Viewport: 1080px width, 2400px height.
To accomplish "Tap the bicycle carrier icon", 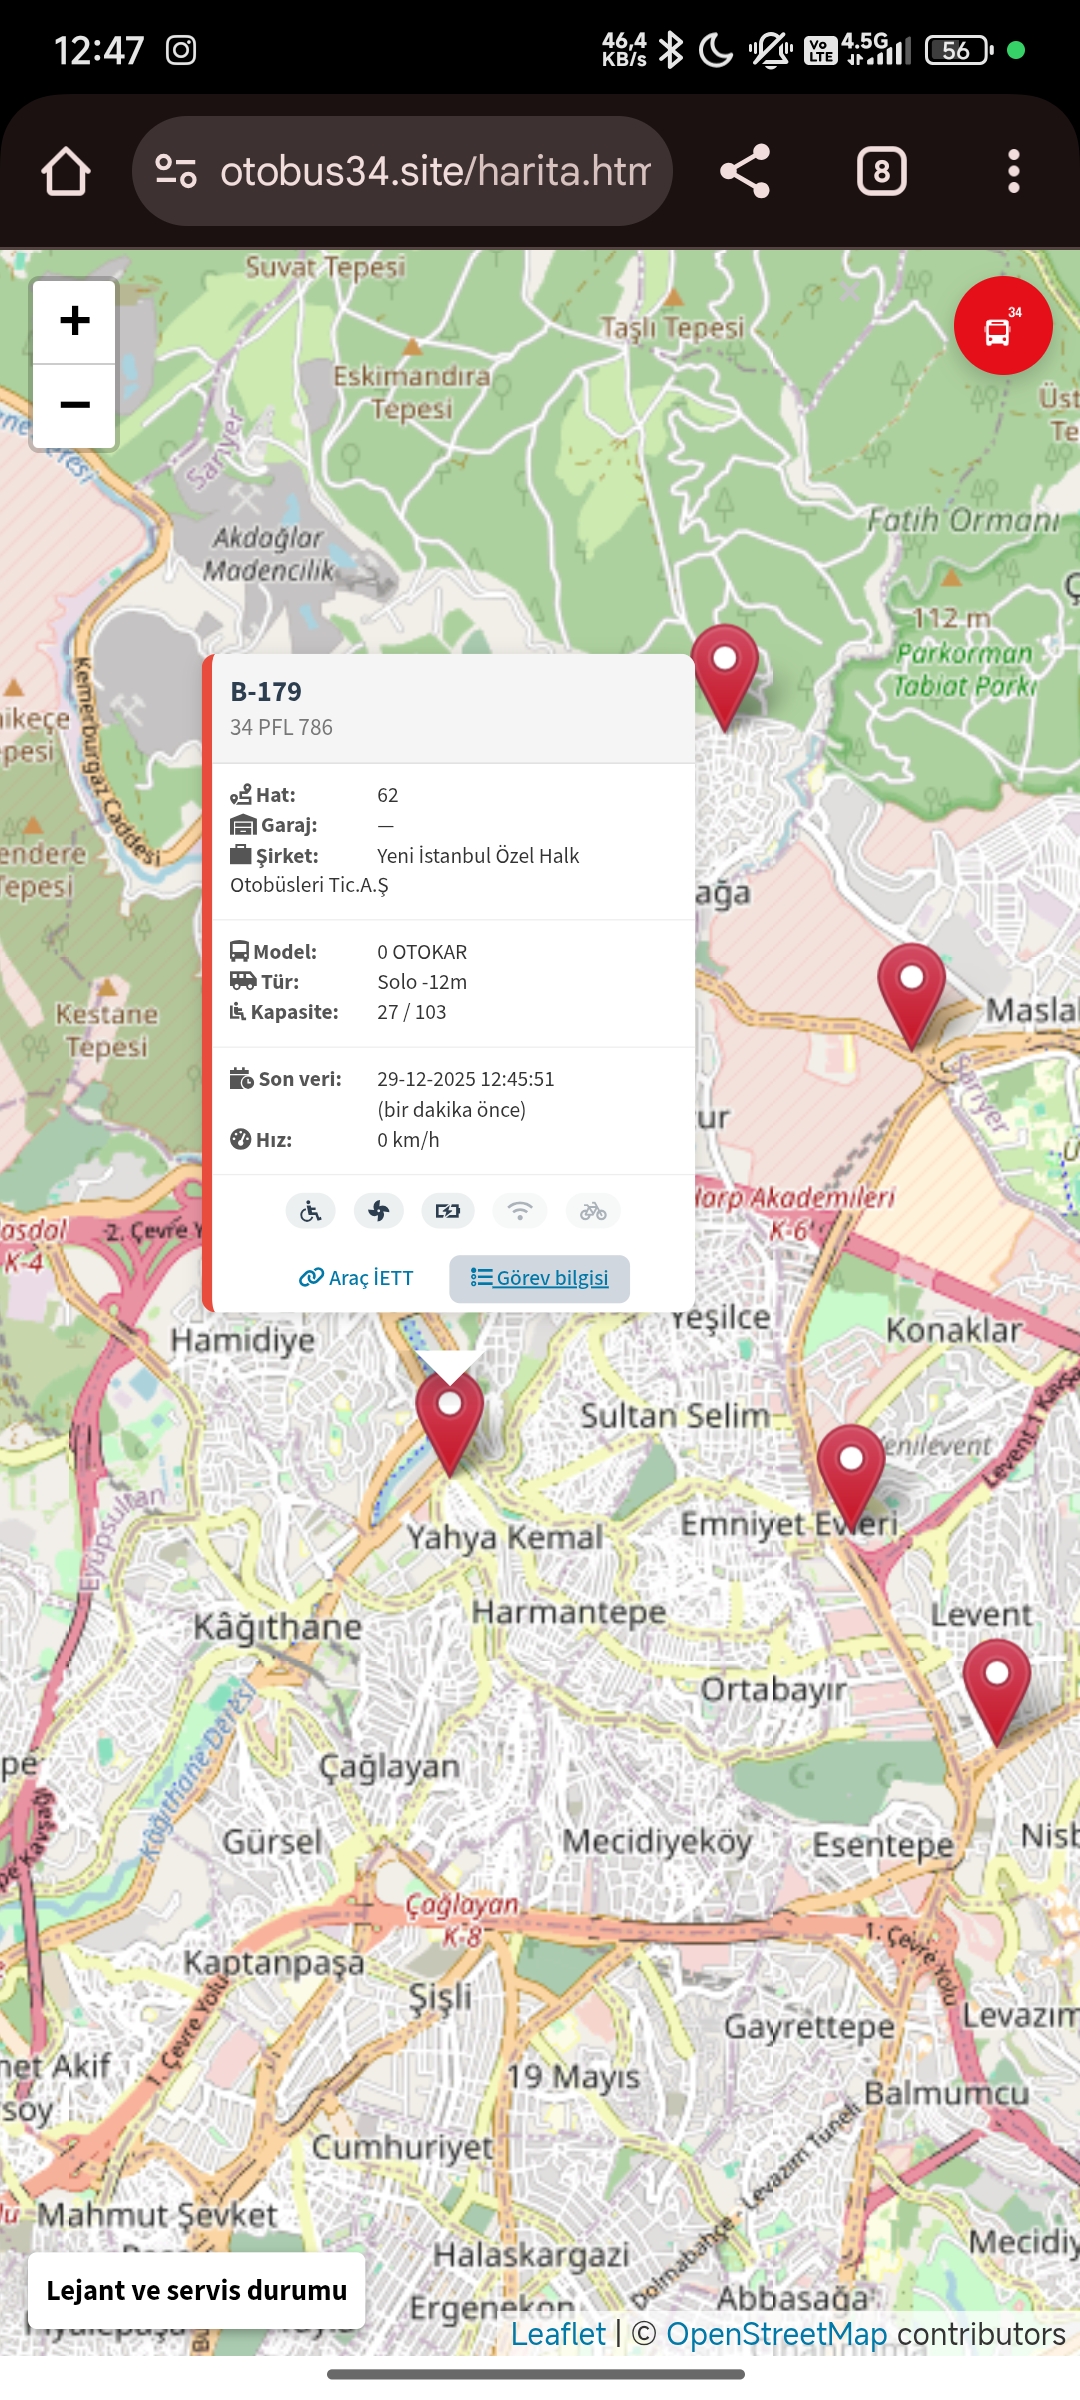I will point(593,1211).
